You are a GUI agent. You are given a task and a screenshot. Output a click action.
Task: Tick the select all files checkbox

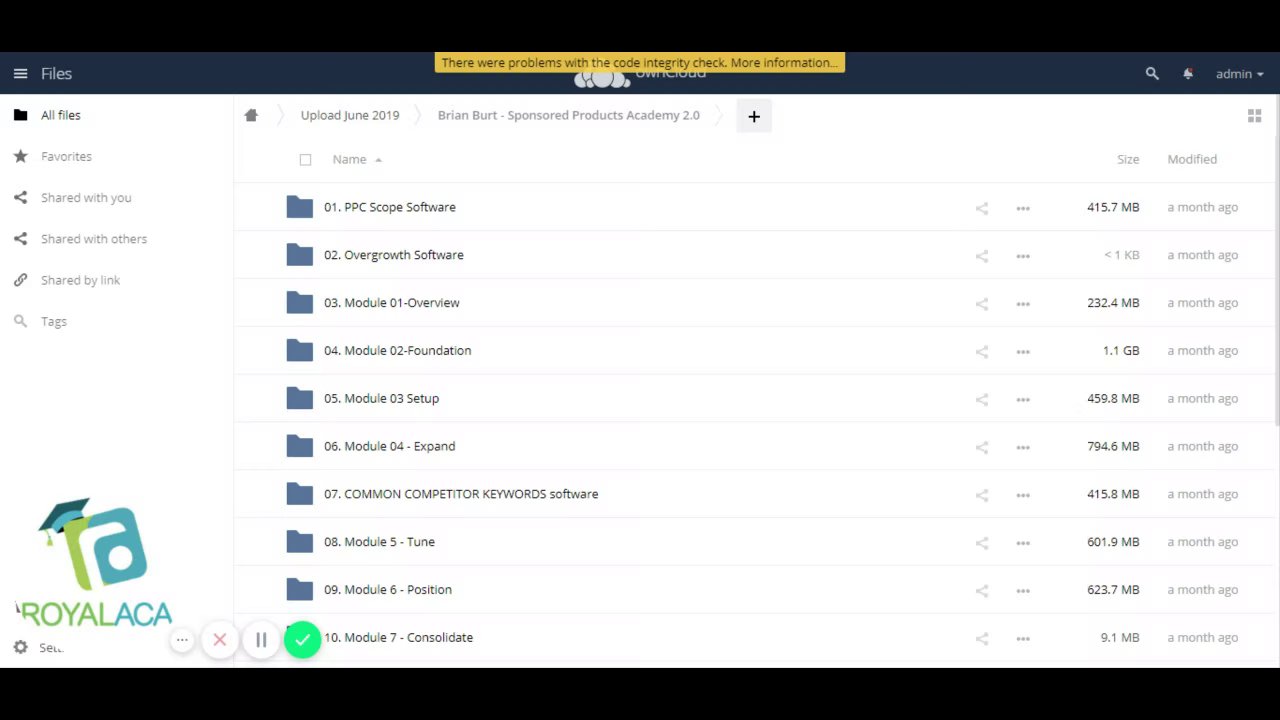pyautogui.click(x=305, y=160)
